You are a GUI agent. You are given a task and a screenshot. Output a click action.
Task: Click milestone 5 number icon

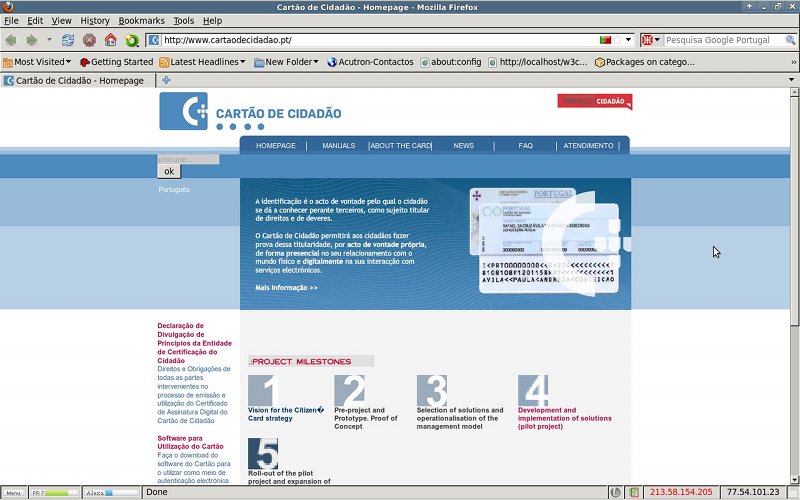tap(263, 454)
